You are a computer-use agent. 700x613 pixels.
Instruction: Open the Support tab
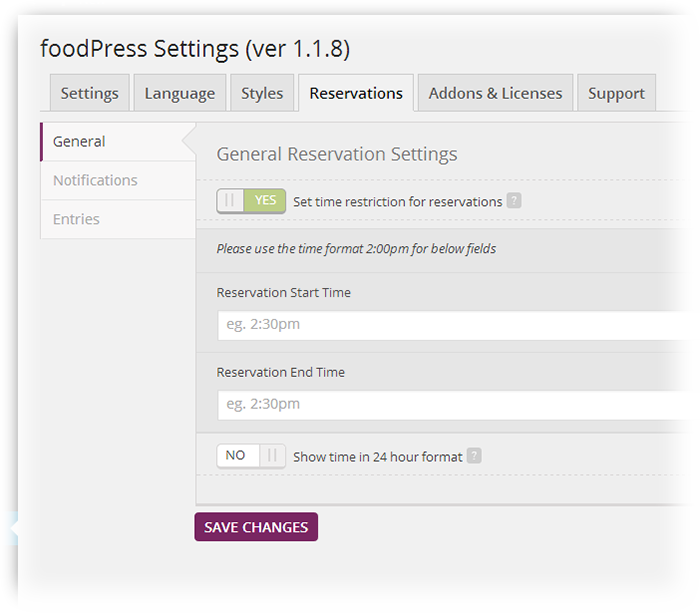click(616, 93)
